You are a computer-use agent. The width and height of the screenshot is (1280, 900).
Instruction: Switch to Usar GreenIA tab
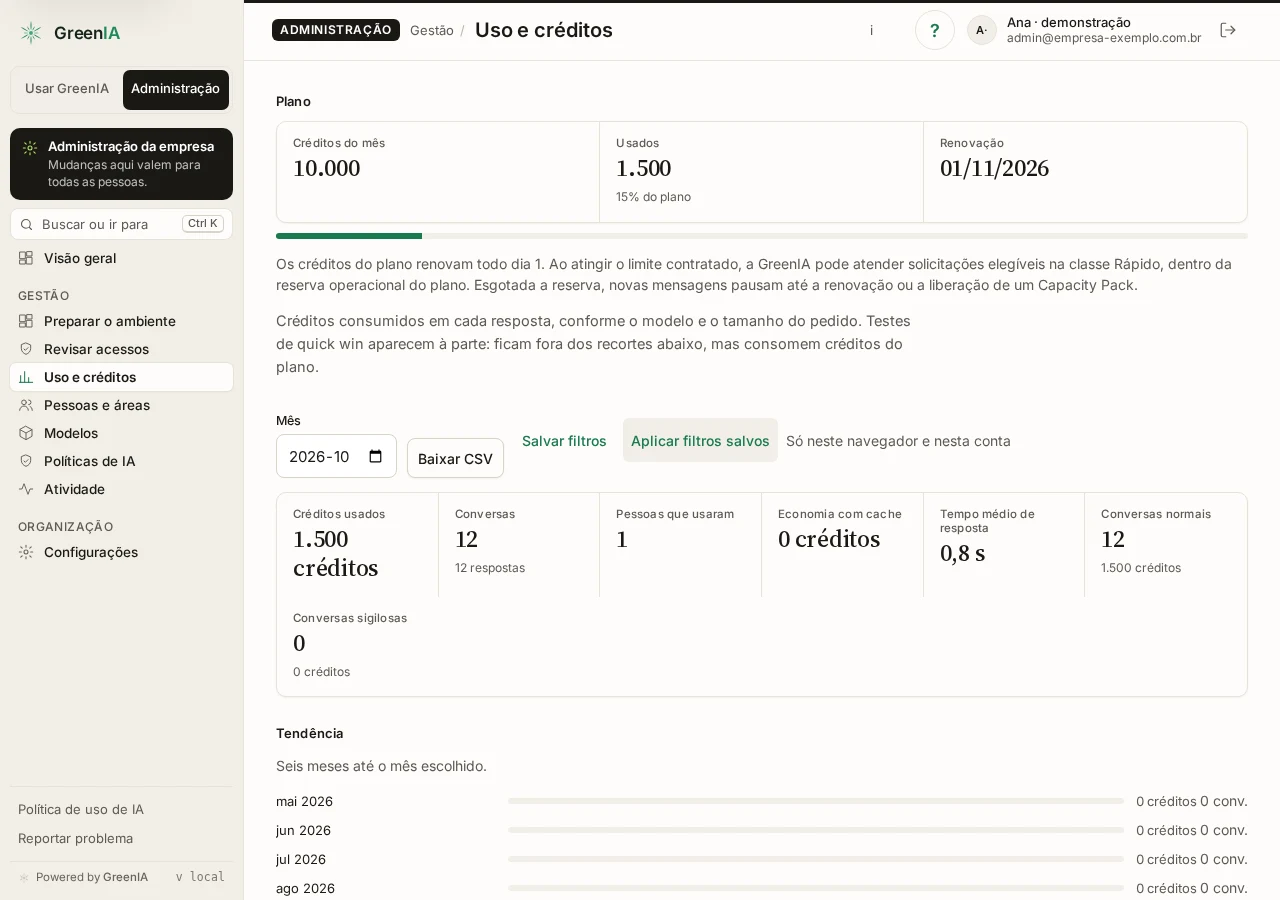tap(67, 89)
